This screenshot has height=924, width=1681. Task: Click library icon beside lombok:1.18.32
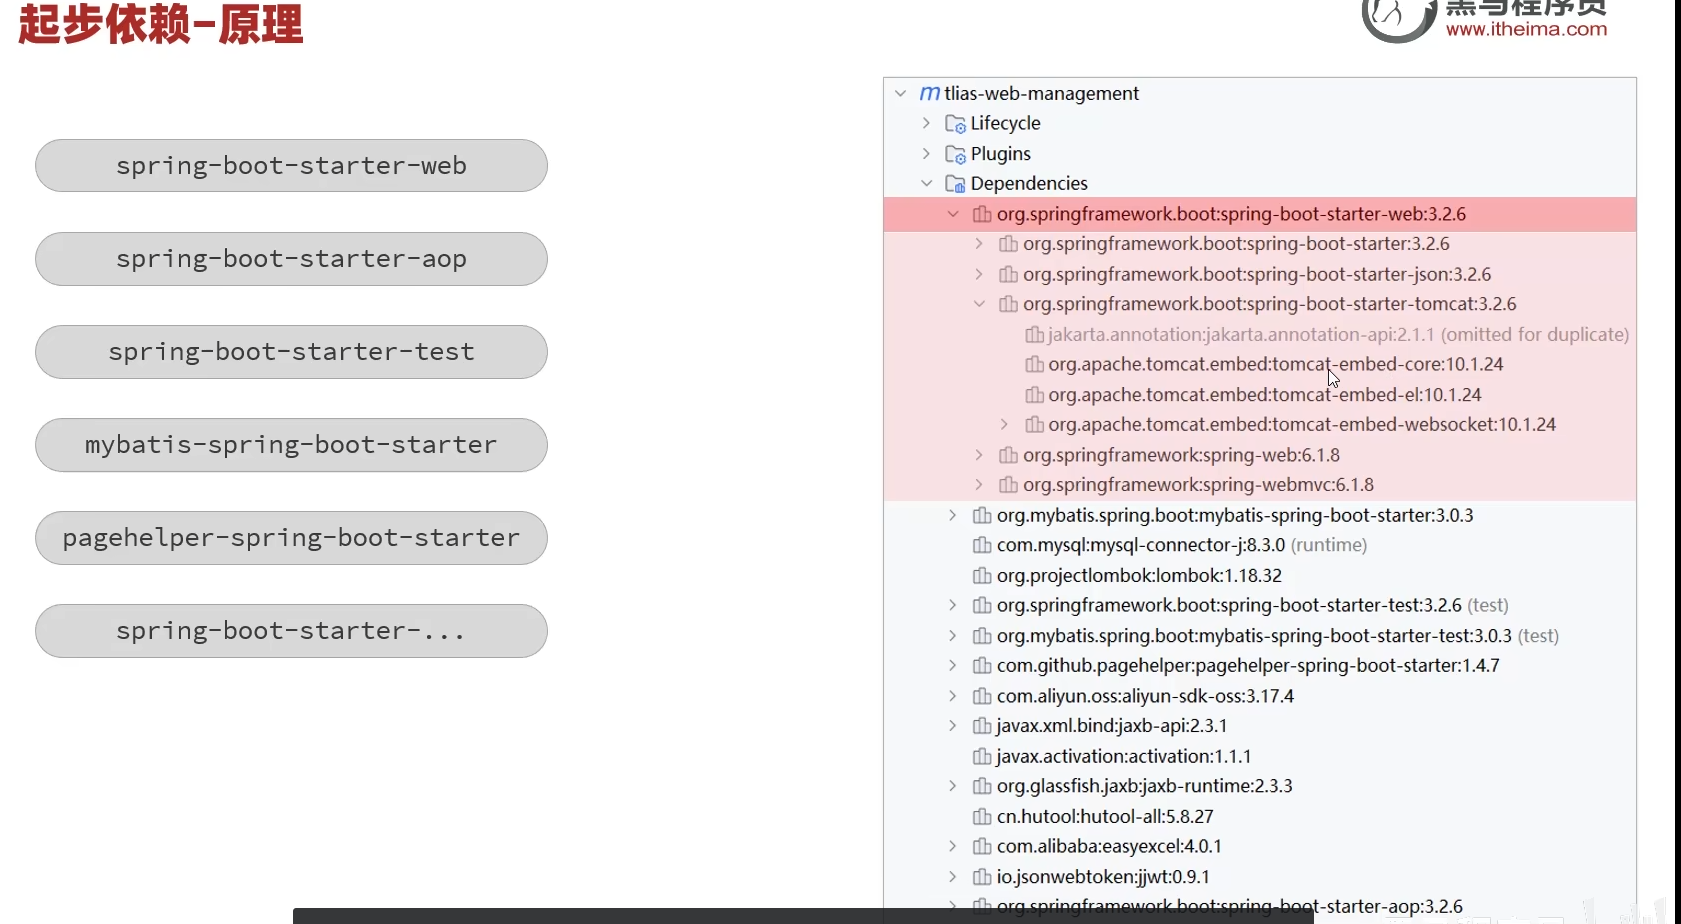982,576
